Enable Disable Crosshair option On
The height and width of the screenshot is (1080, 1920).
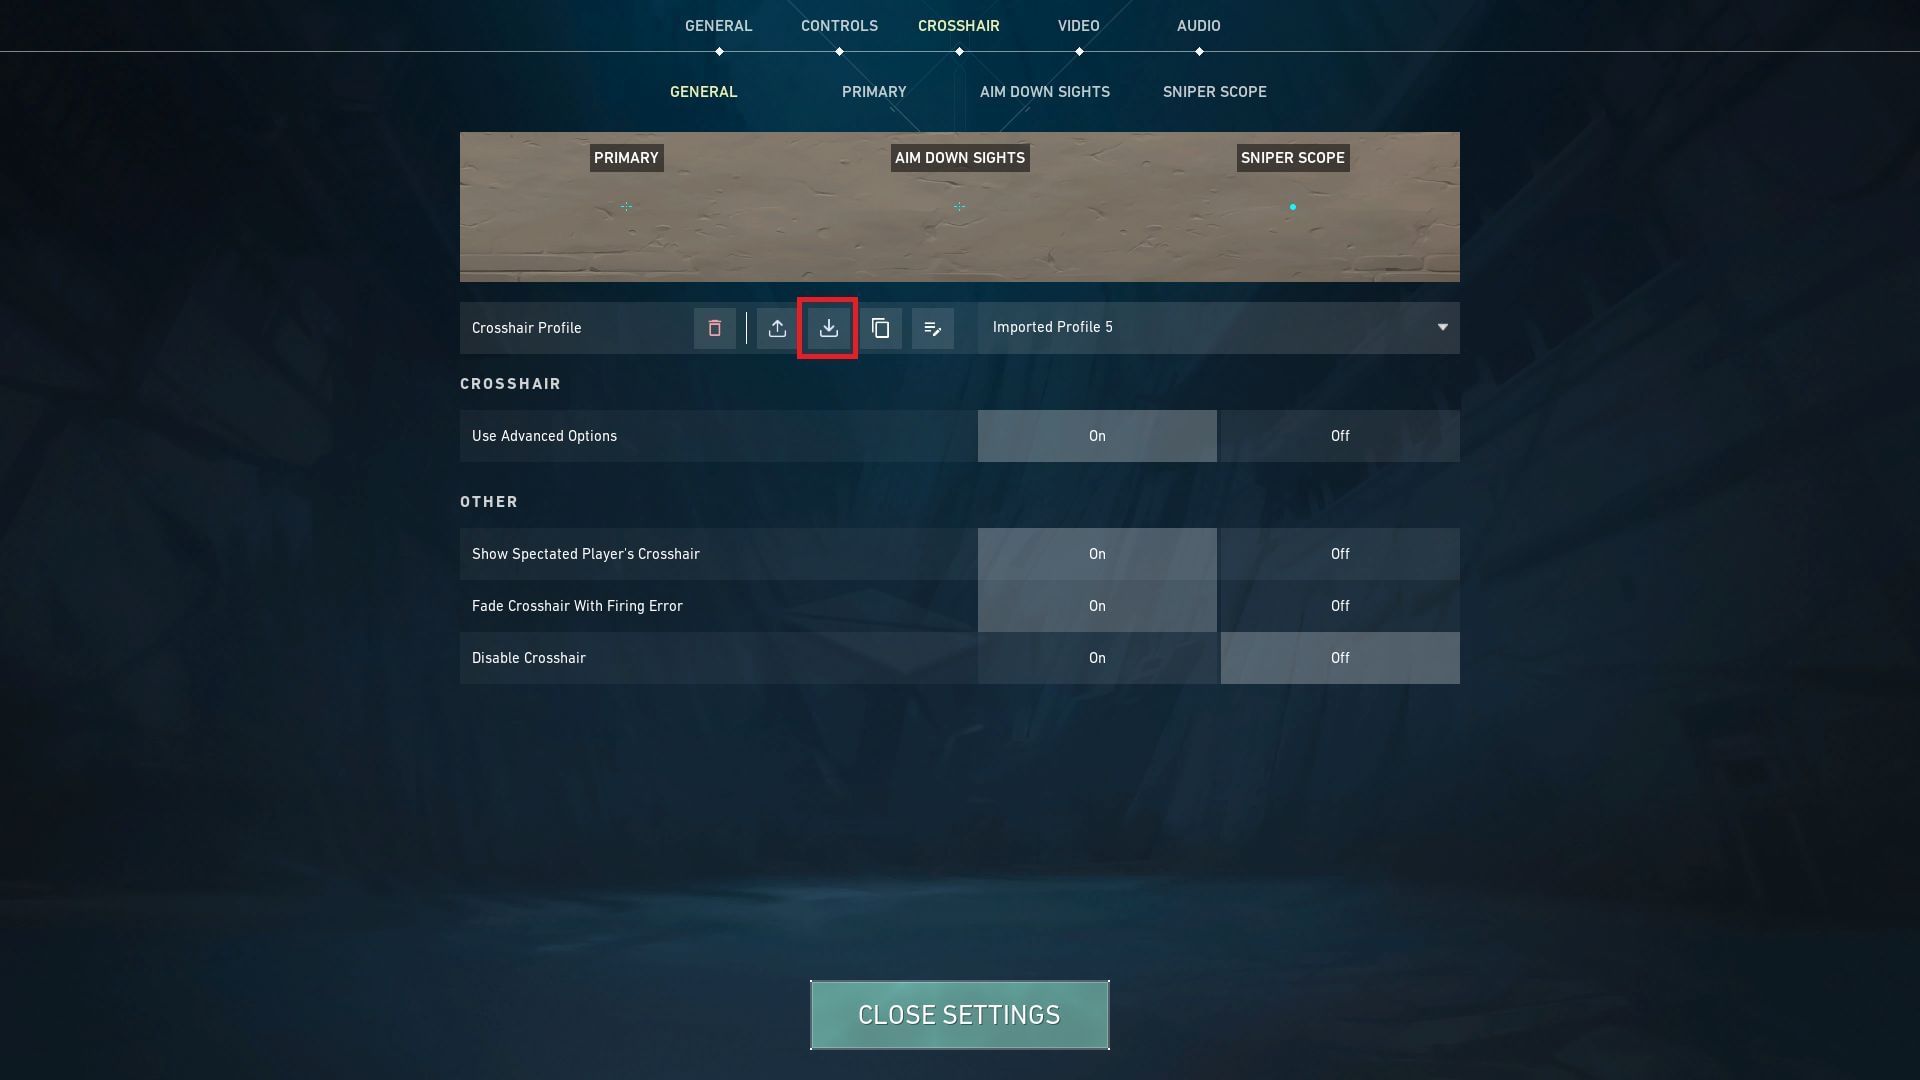point(1097,657)
